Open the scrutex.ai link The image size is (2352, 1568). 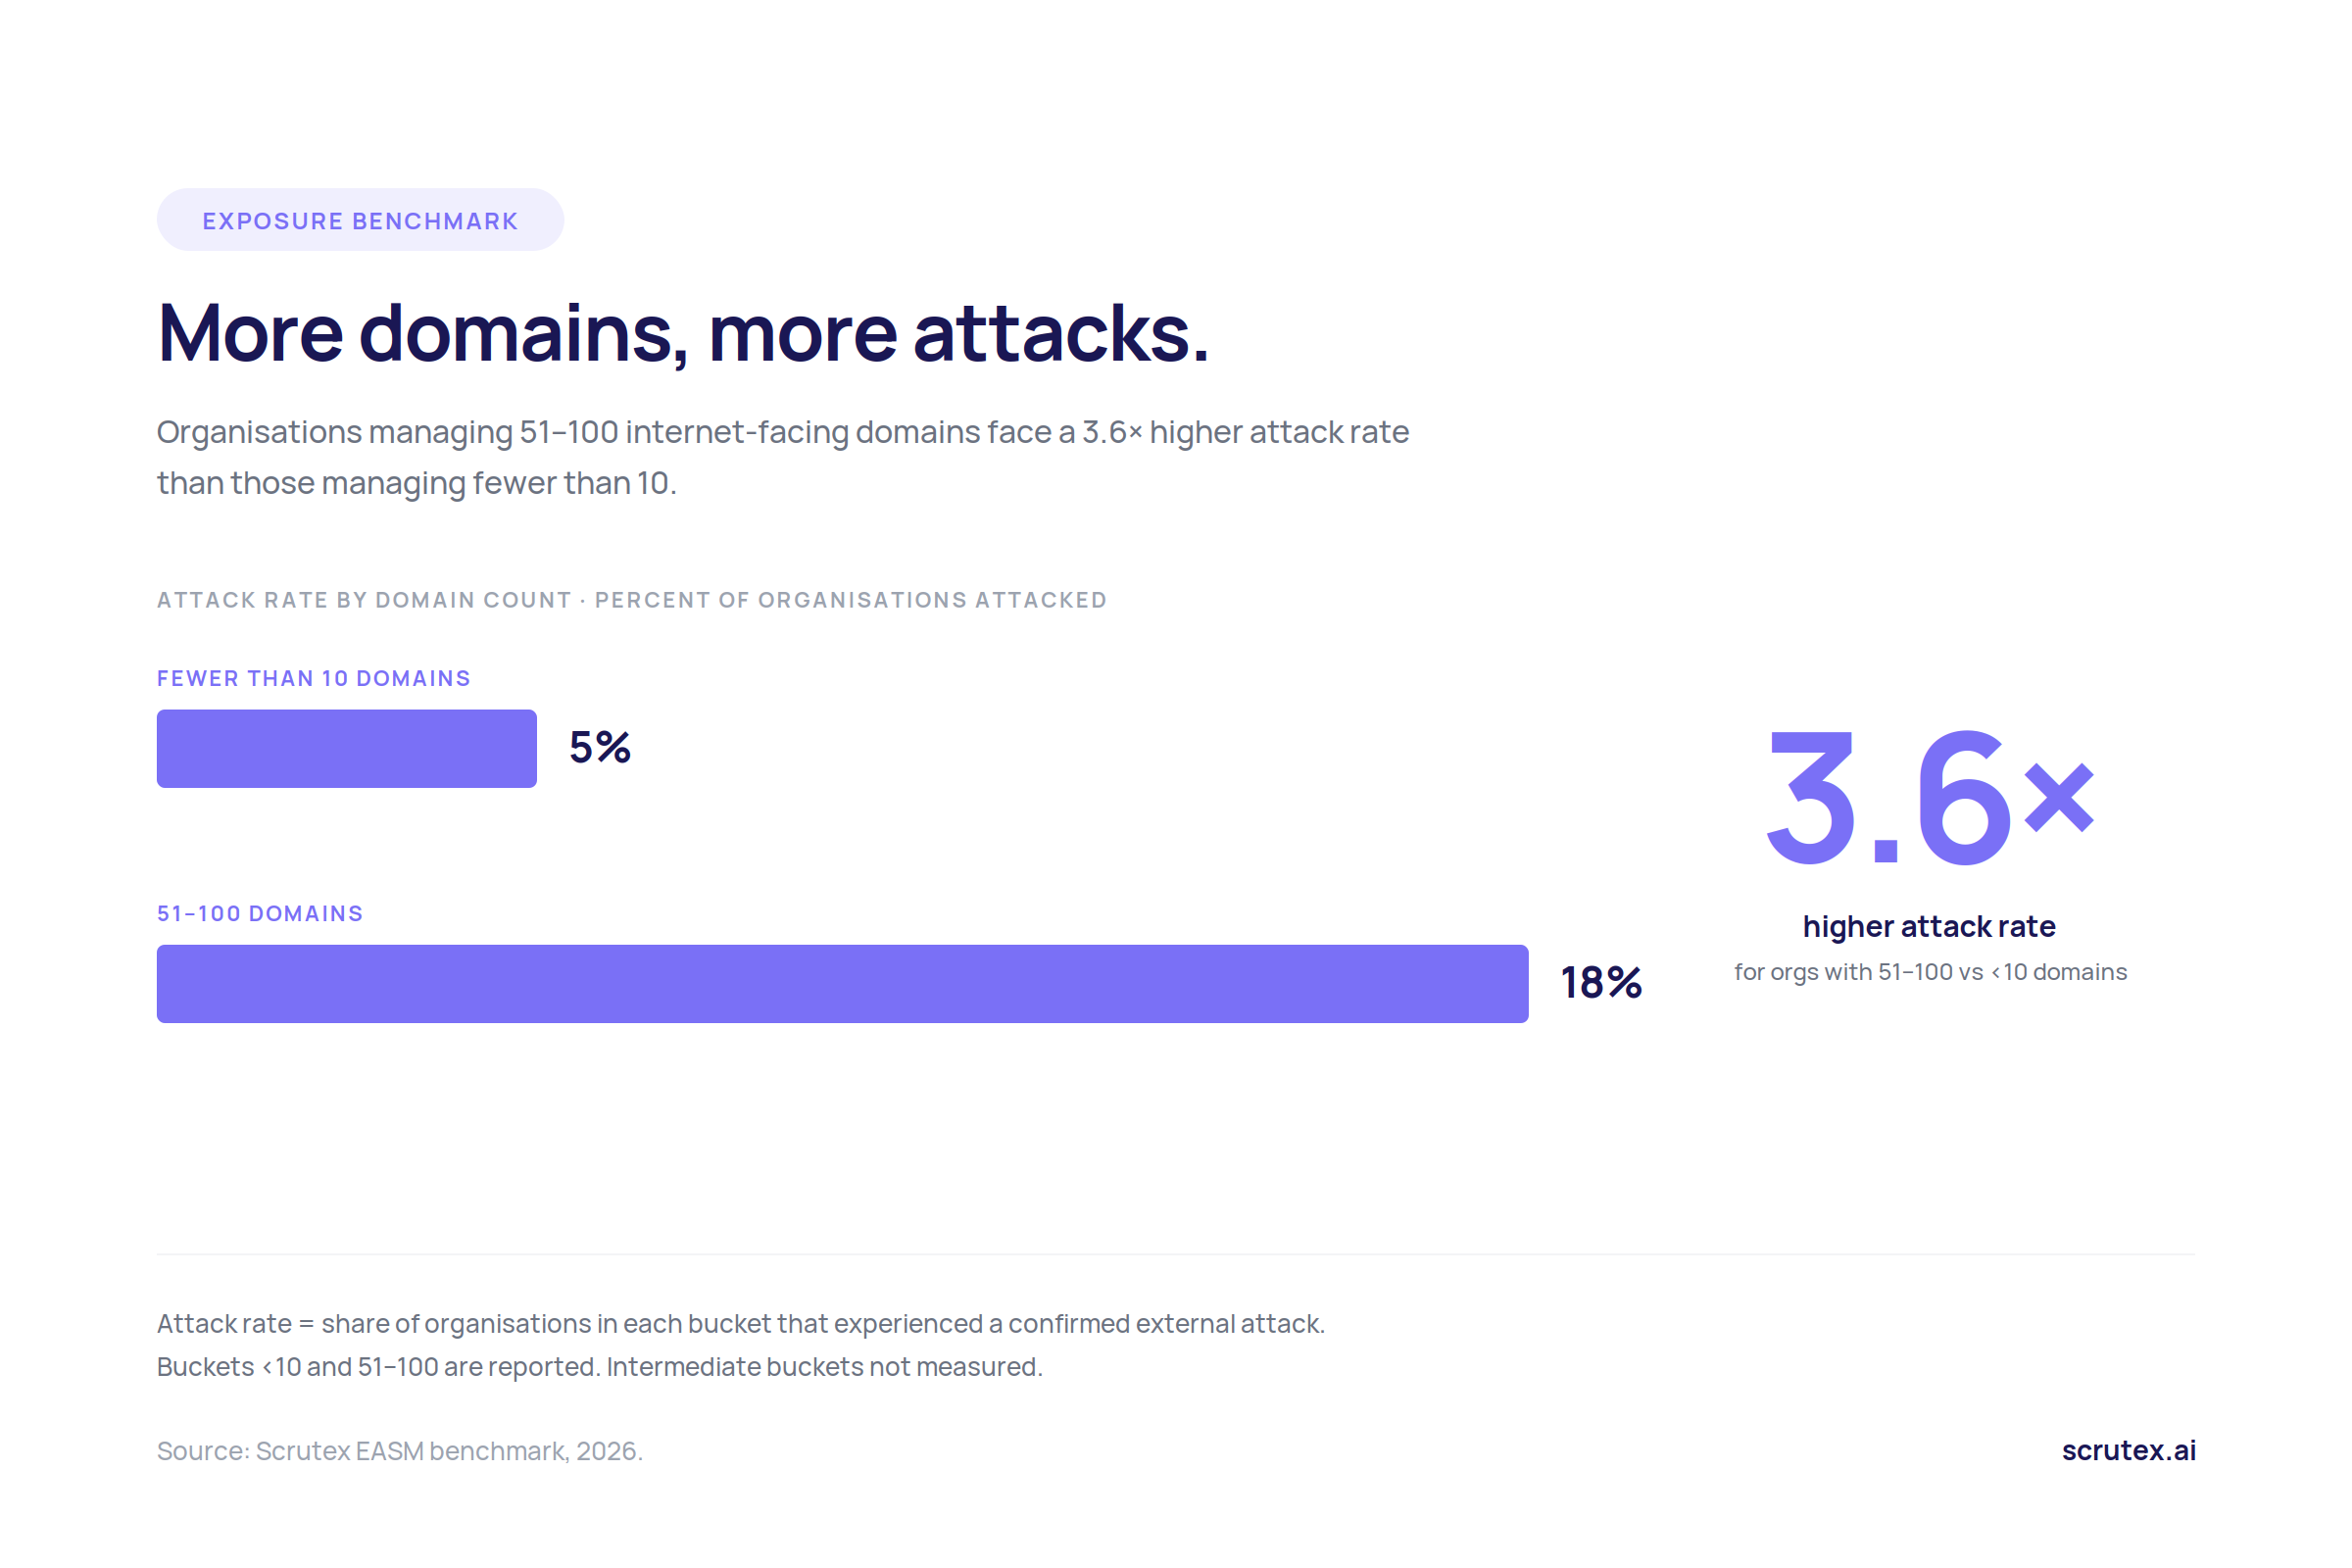tap(2129, 1450)
